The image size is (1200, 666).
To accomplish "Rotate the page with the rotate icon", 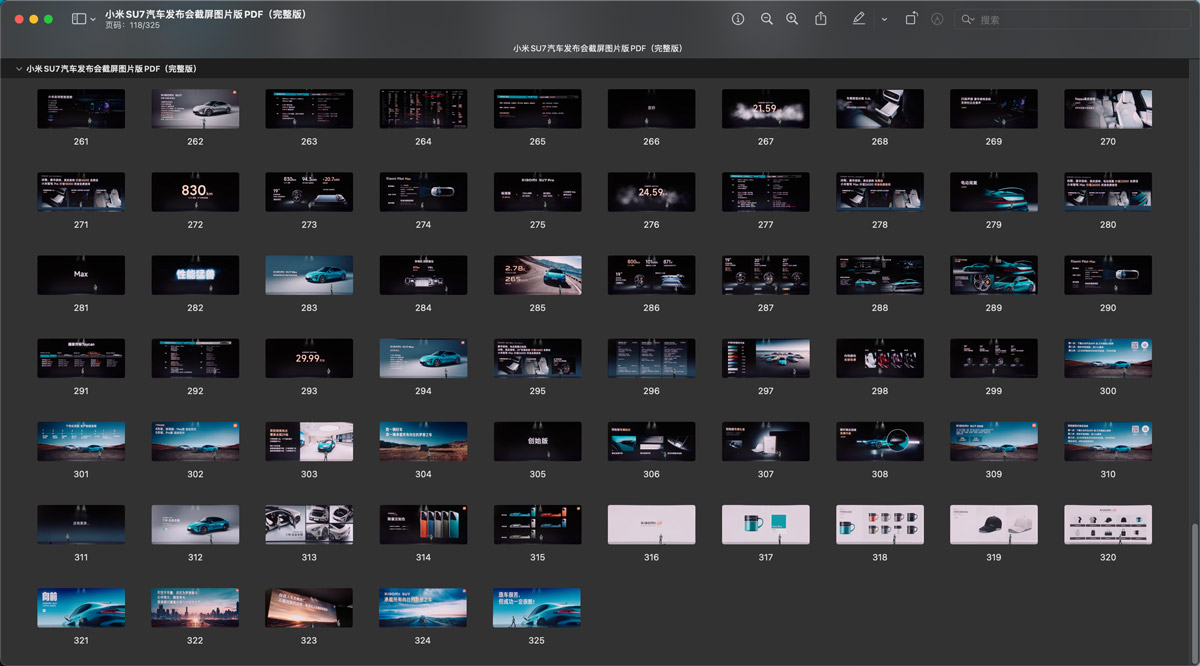I will pyautogui.click(x=911, y=19).
